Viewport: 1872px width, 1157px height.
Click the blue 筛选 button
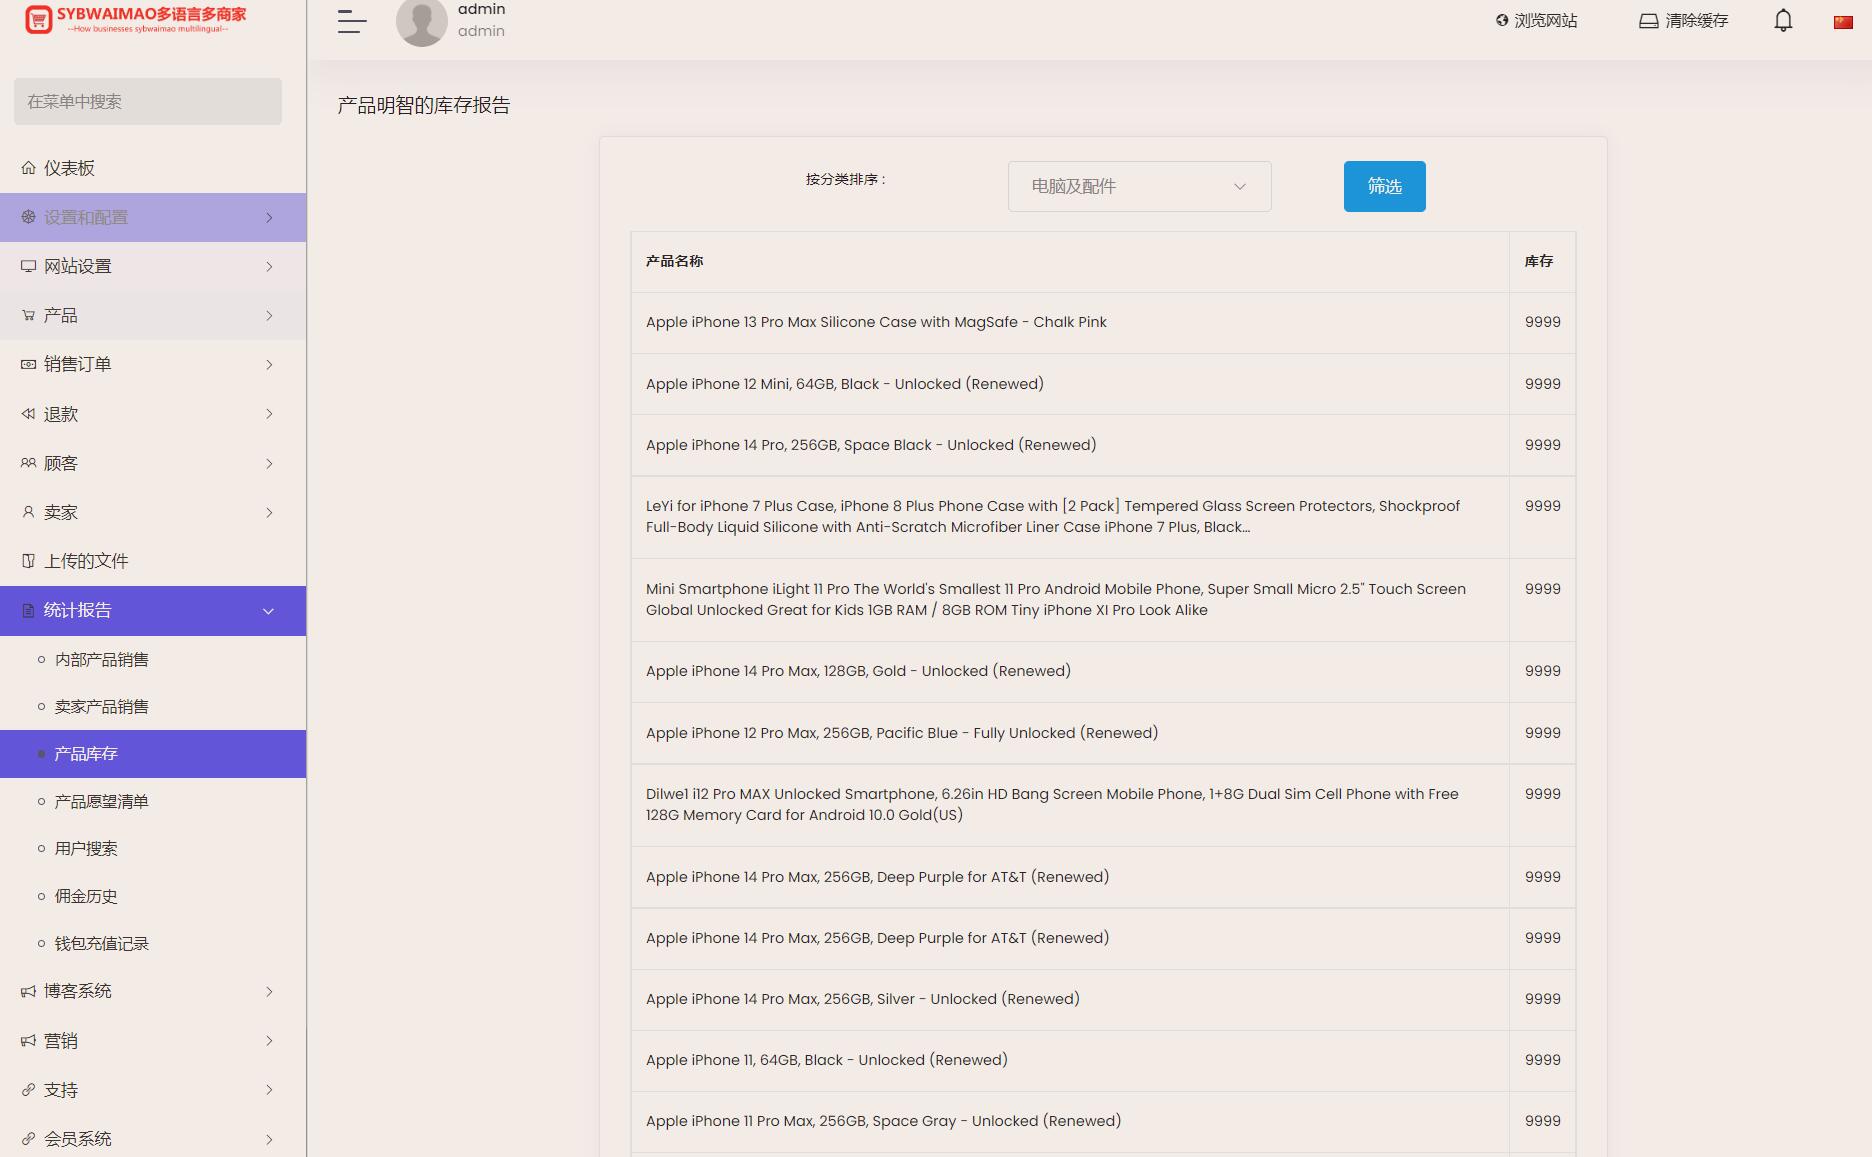click(1384, 186)
